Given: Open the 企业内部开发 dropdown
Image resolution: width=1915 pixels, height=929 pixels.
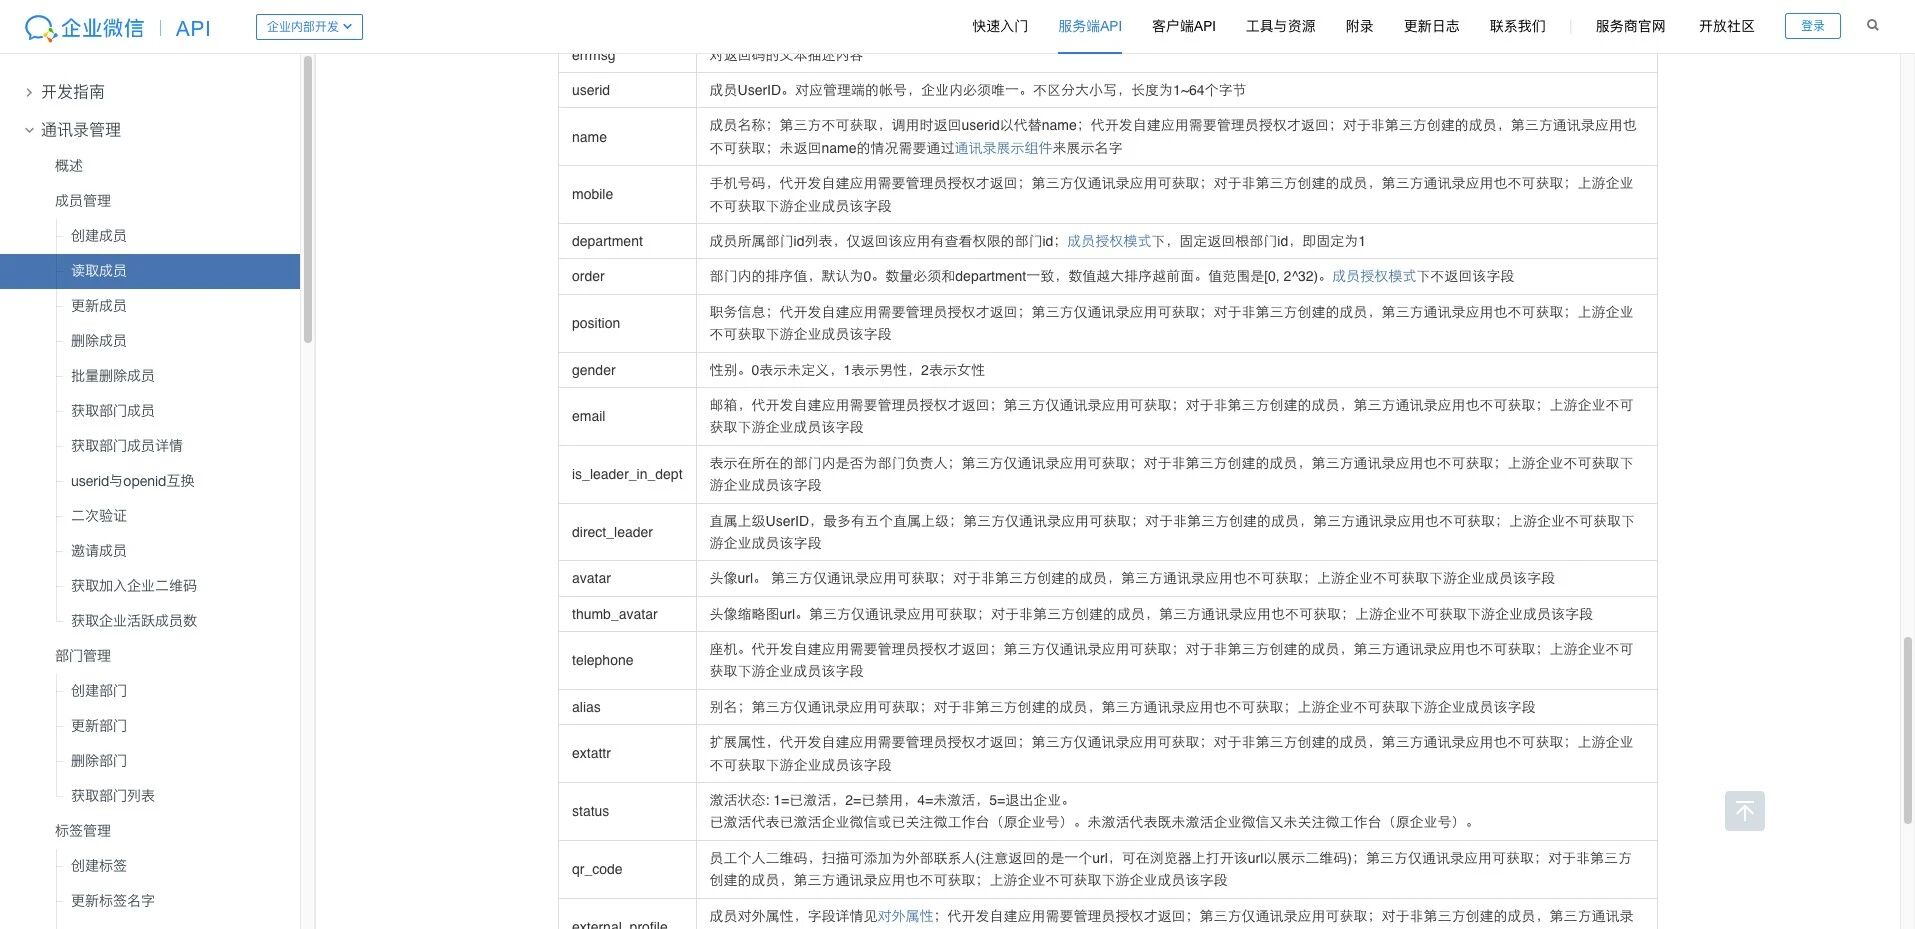Looking at the screenshot, I should click(x=309, y=27).
